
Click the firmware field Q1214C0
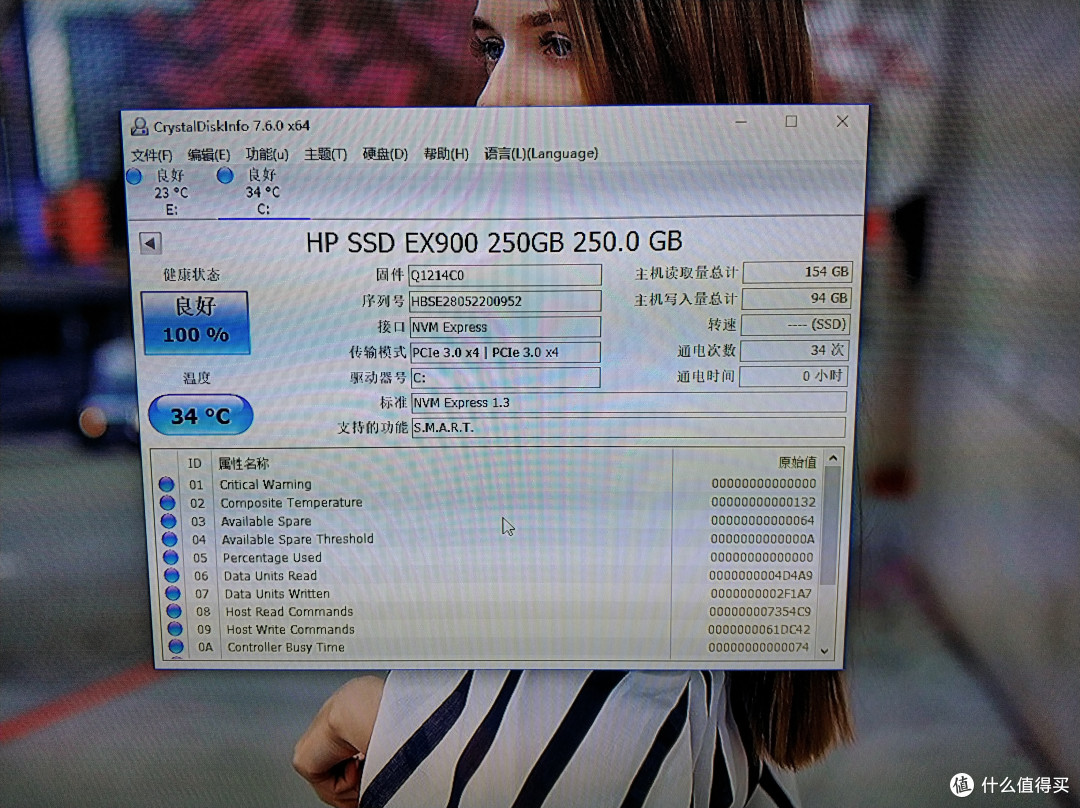coord(505,275)
